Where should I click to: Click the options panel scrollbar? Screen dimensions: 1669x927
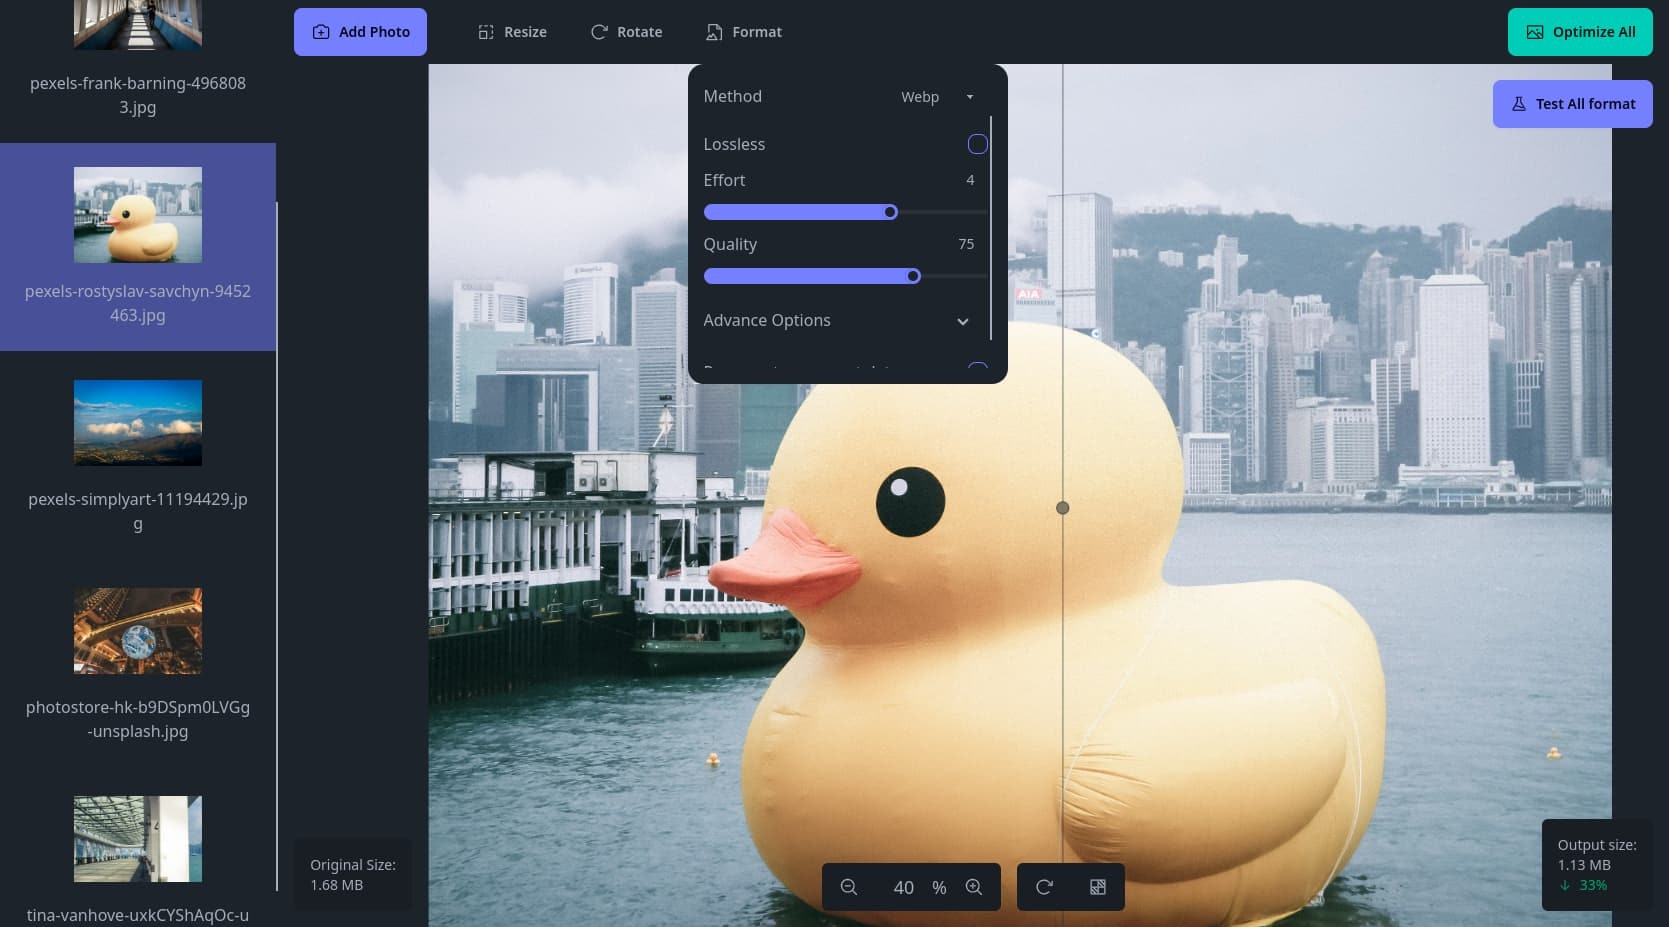(x=991, y=228)
